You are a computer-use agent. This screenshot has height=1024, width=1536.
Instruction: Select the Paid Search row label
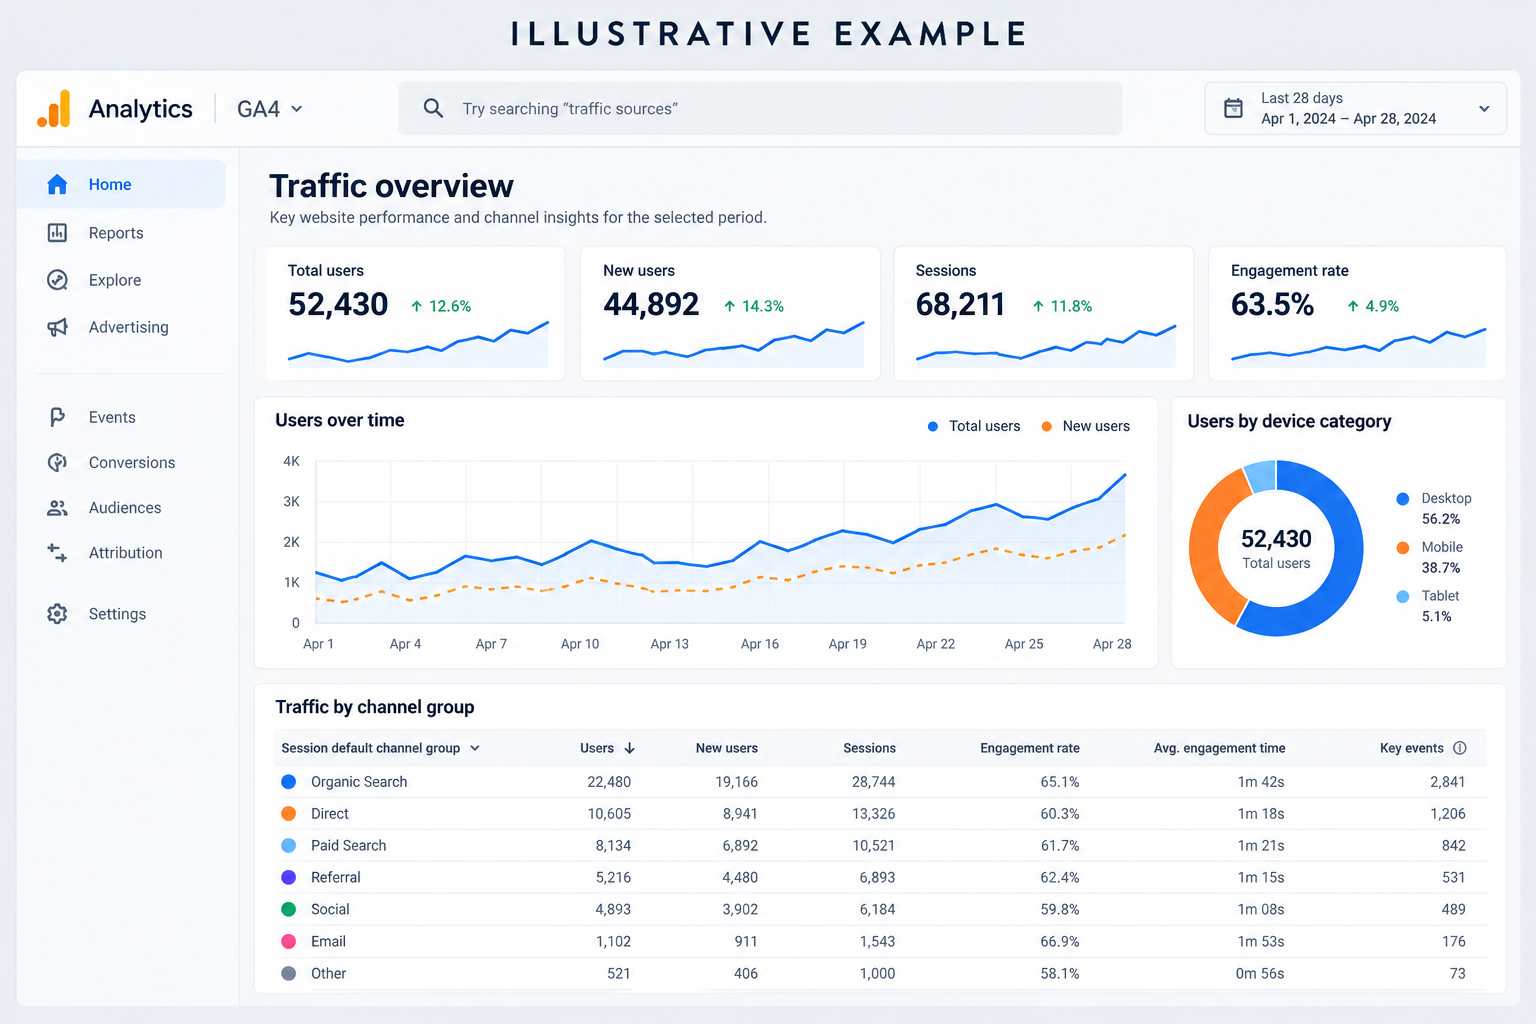click(348, 846)
